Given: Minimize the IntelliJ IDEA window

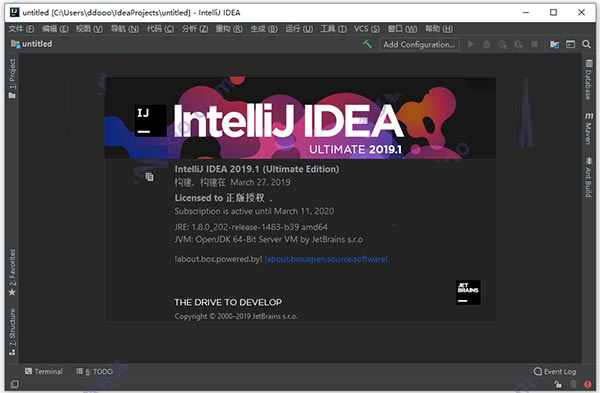Looking at the screenshot, I should coord(526,12).
